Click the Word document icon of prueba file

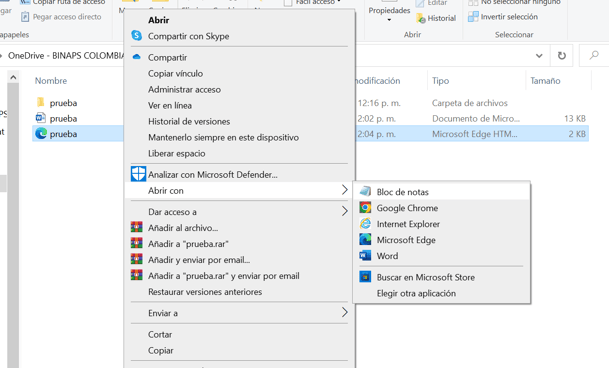click(x=40, y=118)
